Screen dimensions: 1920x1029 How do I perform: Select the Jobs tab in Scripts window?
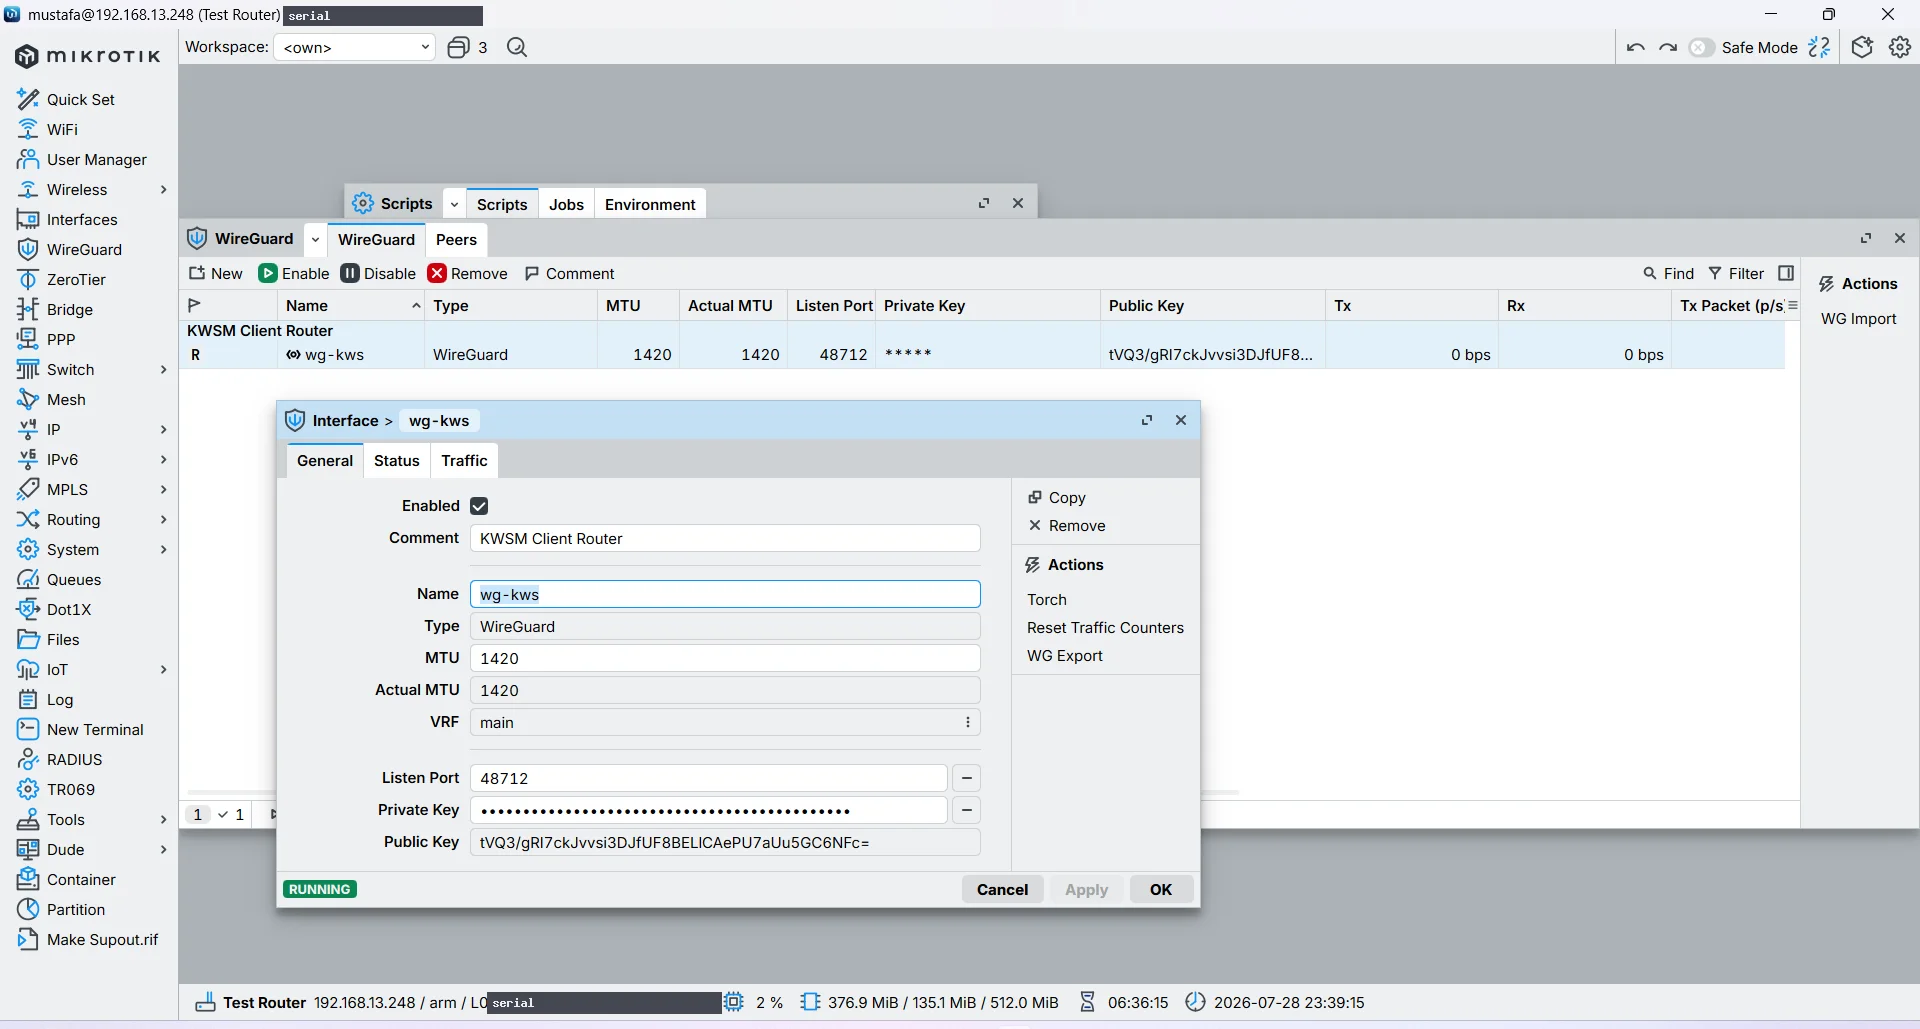tap(566, 204)
